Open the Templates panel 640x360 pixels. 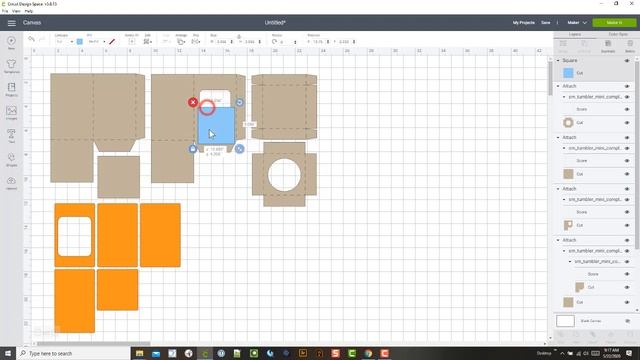pyautogui.click(x=11, y=66)
